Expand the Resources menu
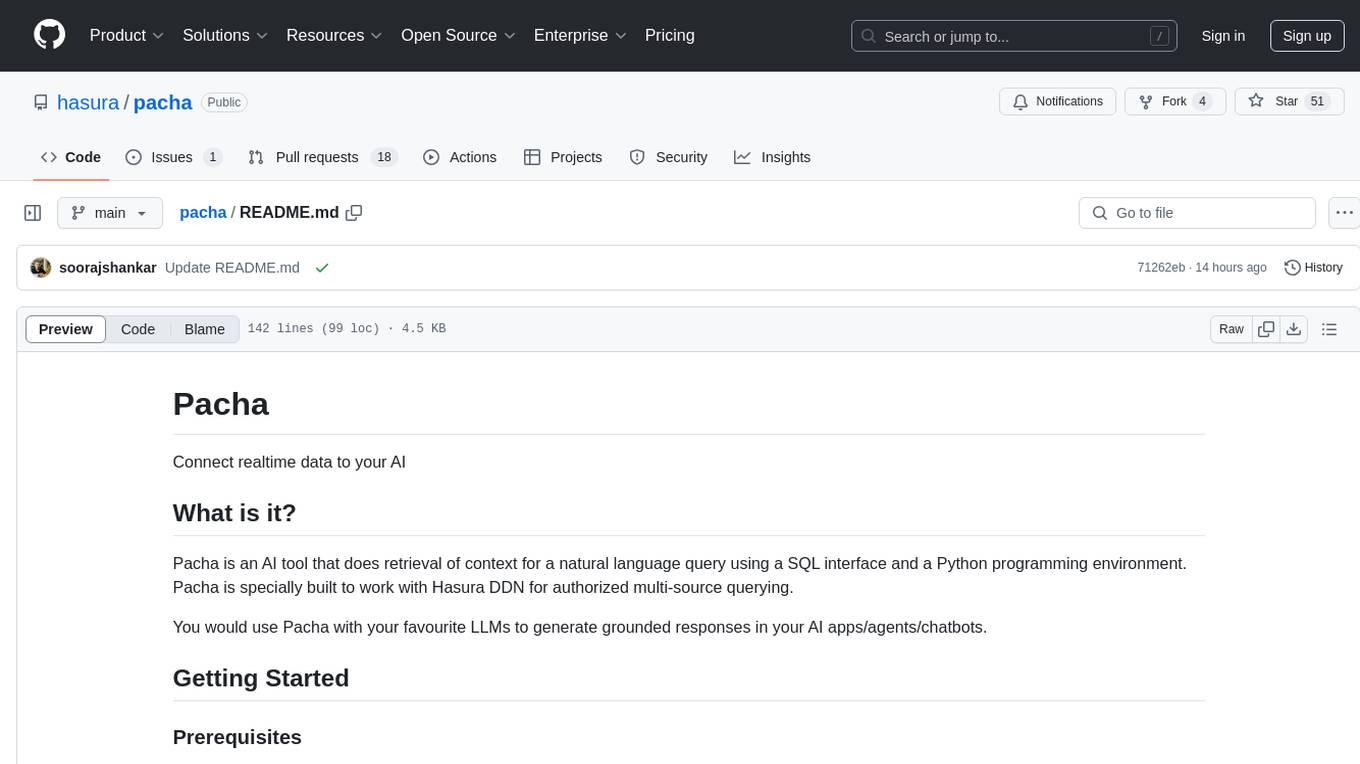Viewport: 1360px width, 764px height. 334,35
